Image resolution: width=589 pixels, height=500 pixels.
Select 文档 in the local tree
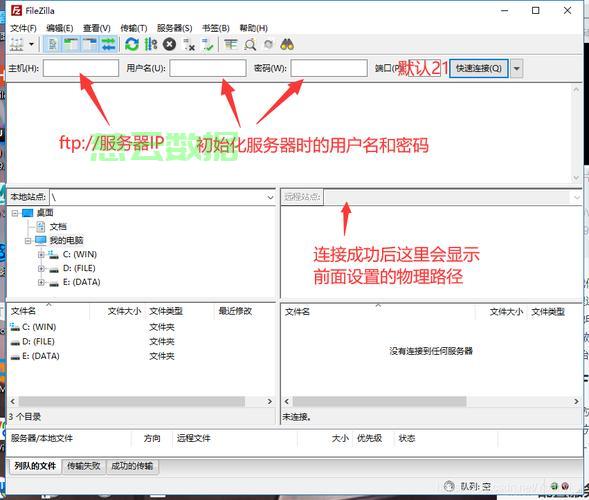(x=58, y=227)
